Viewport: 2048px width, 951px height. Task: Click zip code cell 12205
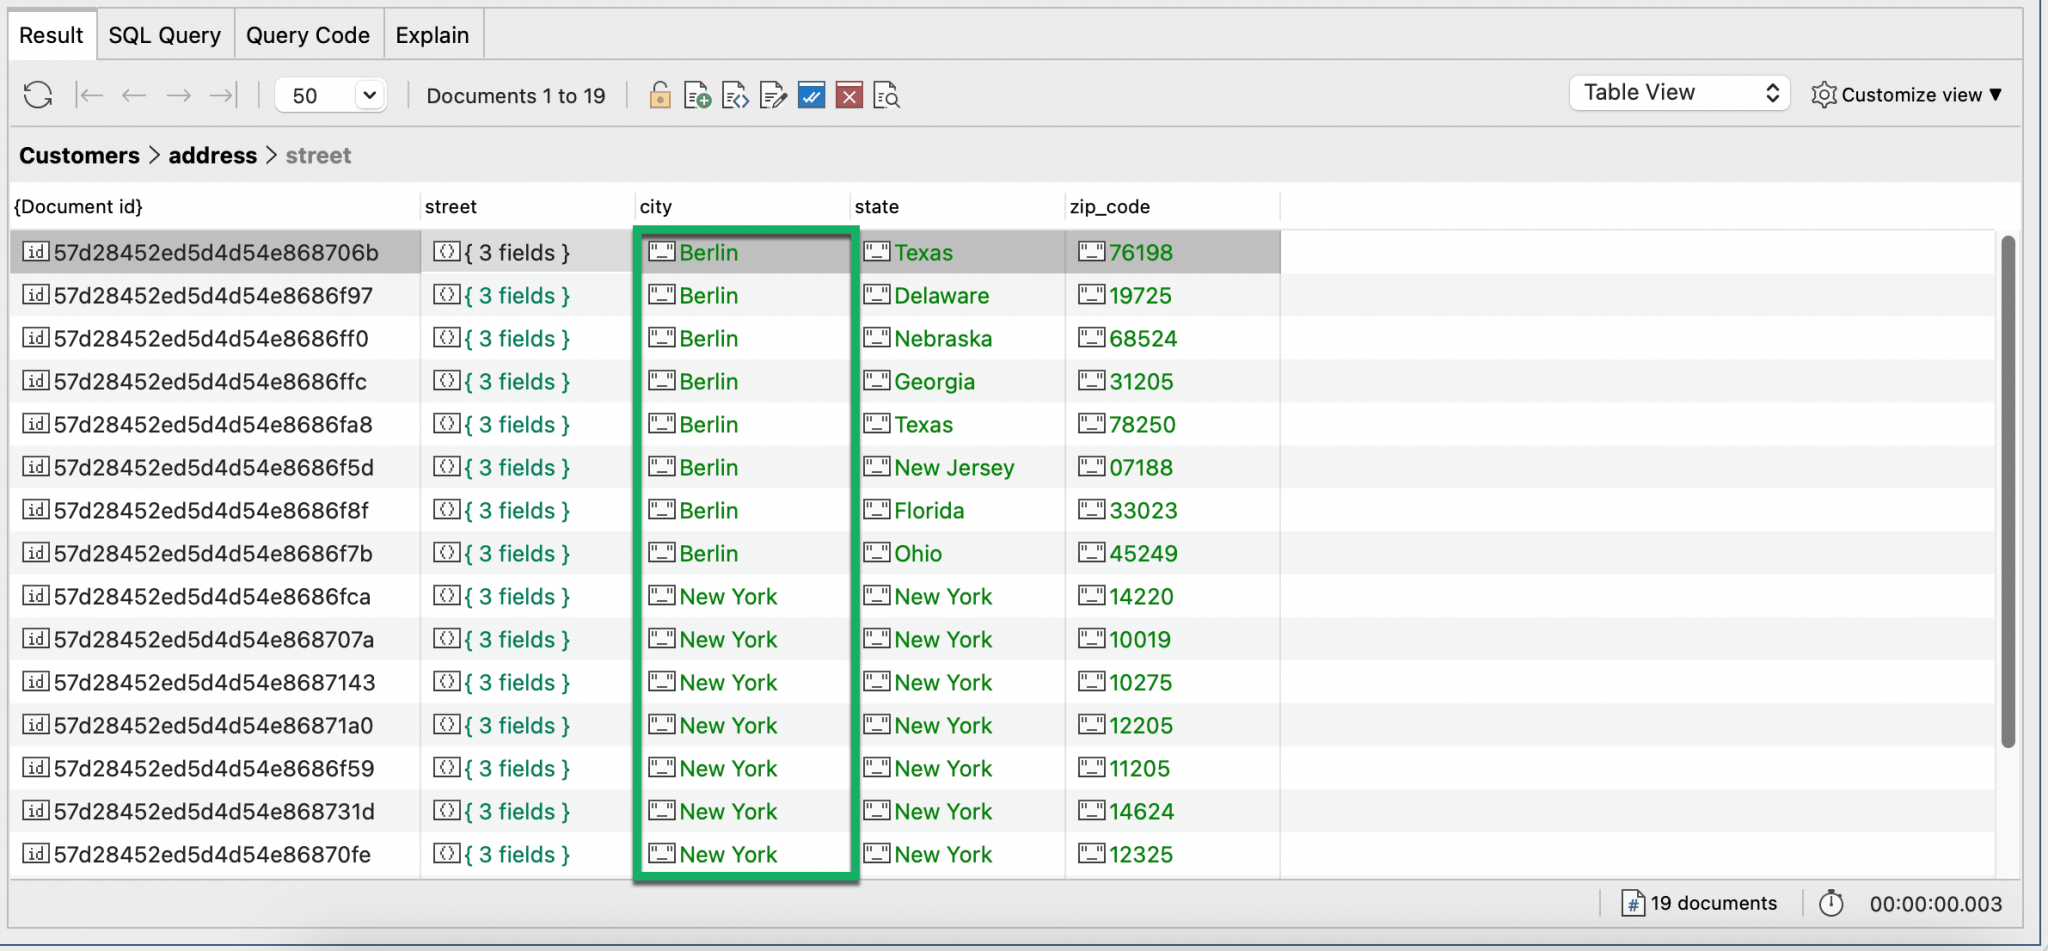1173,725
